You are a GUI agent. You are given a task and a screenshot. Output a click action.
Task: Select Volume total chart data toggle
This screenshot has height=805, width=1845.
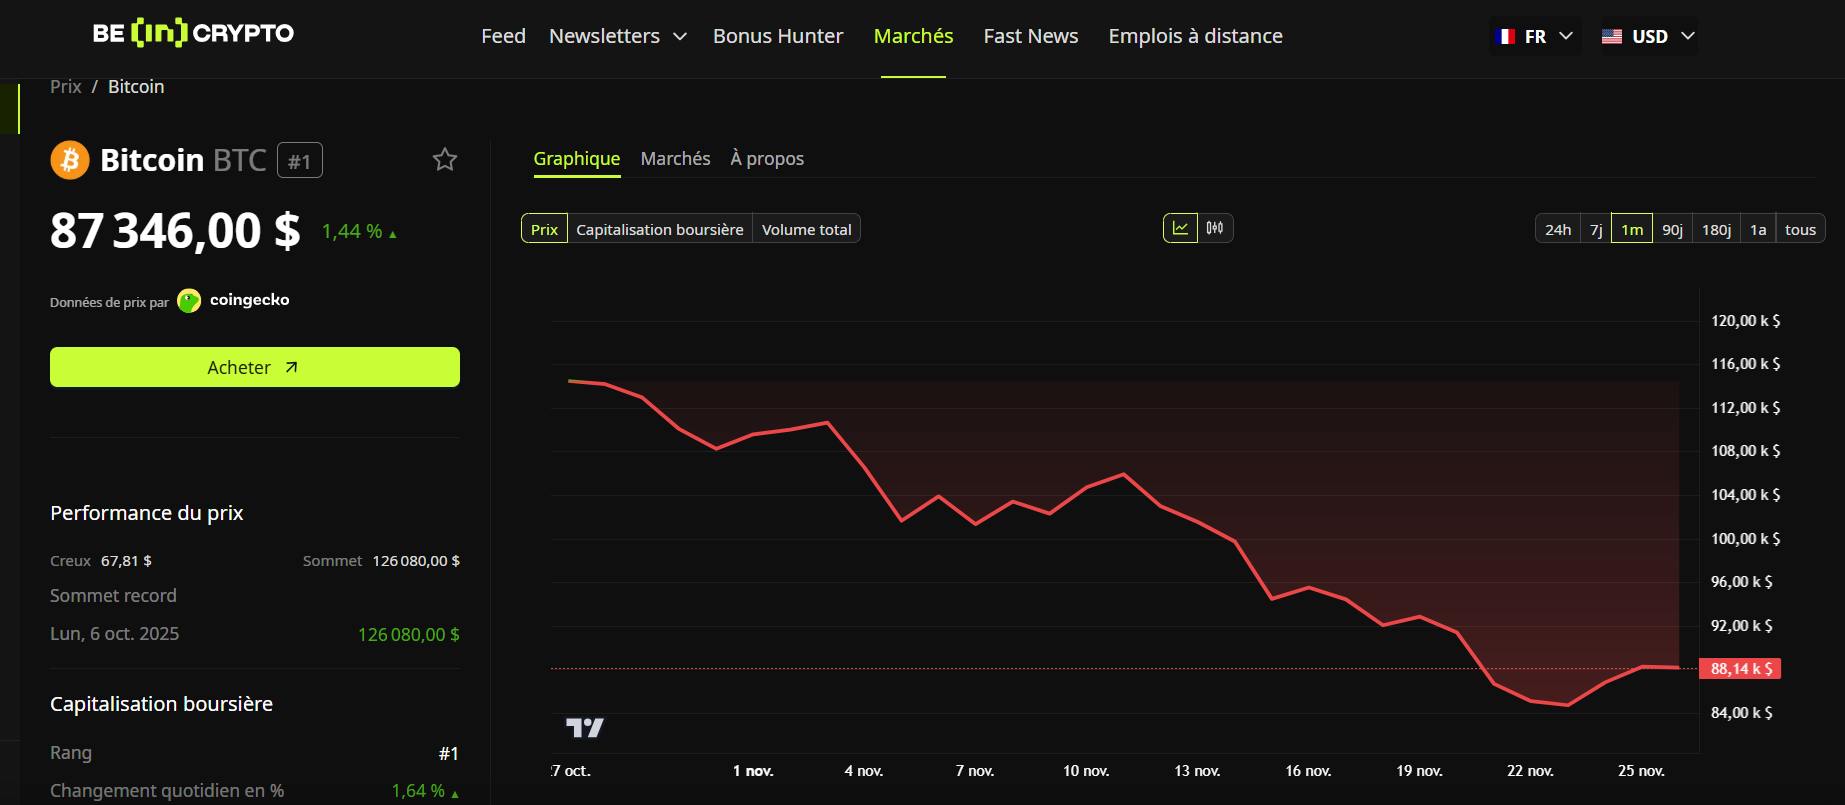(x=806, y=229)
